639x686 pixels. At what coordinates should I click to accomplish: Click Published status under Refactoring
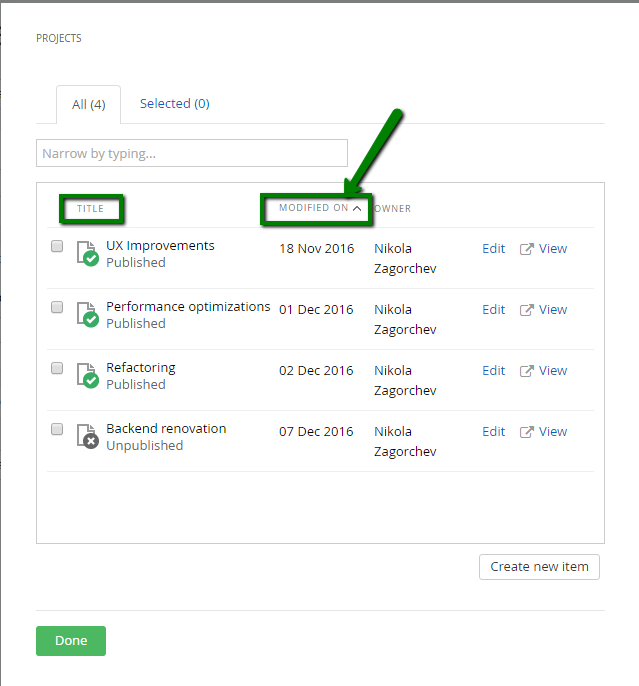[x=136, y=385]
